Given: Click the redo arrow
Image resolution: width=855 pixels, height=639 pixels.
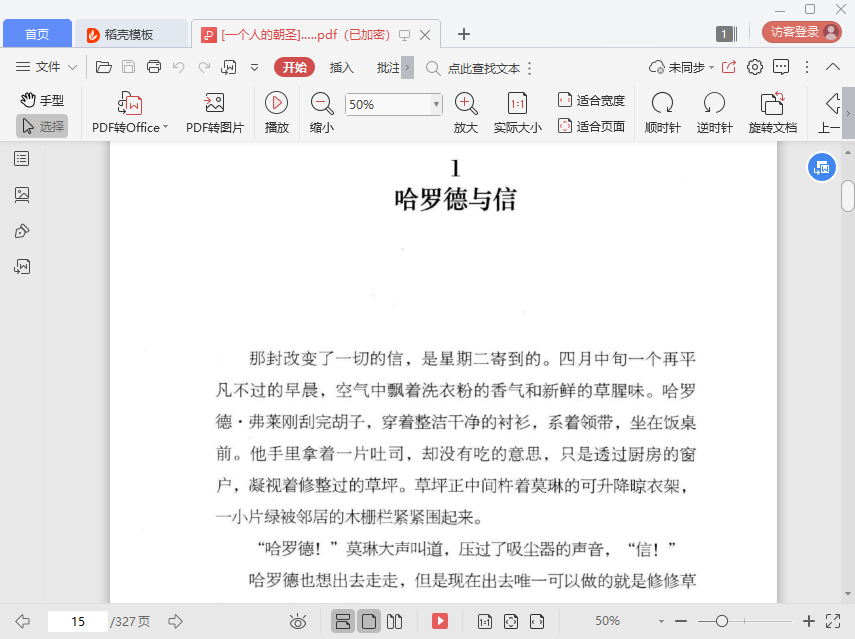Looking at the screenshot, I should point(204,67).
